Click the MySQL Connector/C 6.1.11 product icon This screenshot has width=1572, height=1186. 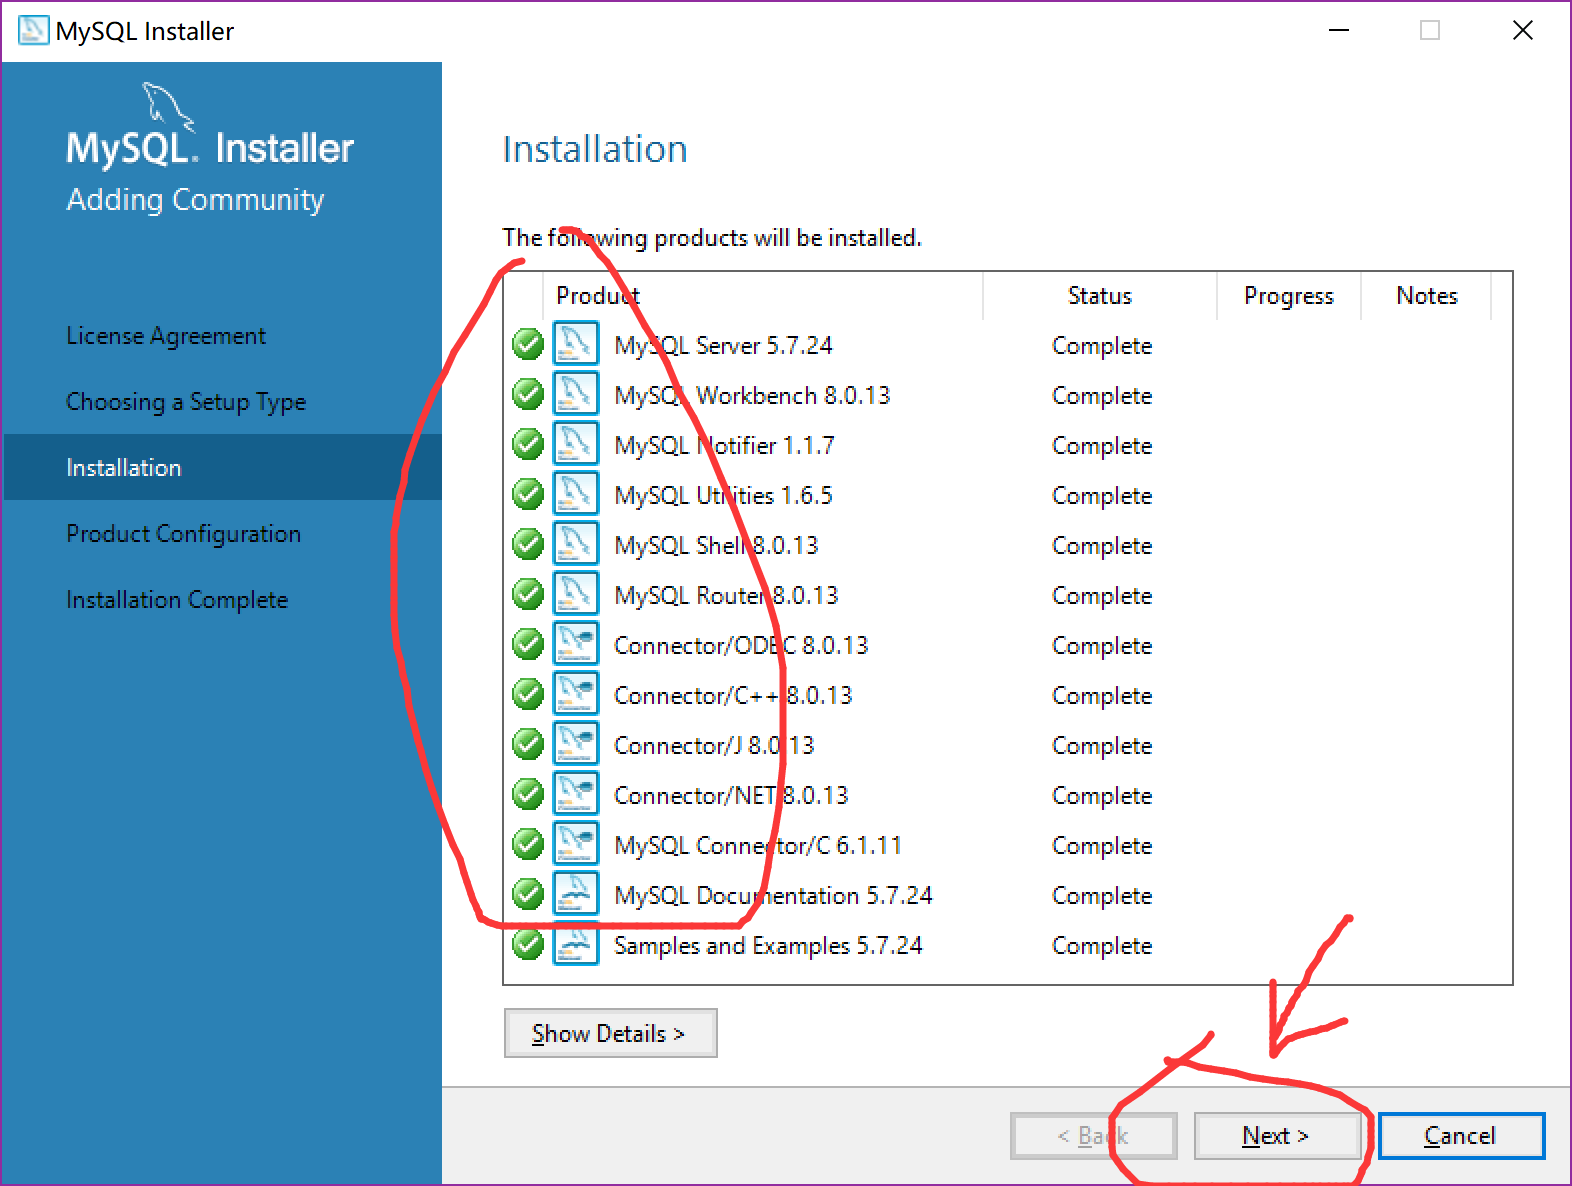[x=576, y=843]
